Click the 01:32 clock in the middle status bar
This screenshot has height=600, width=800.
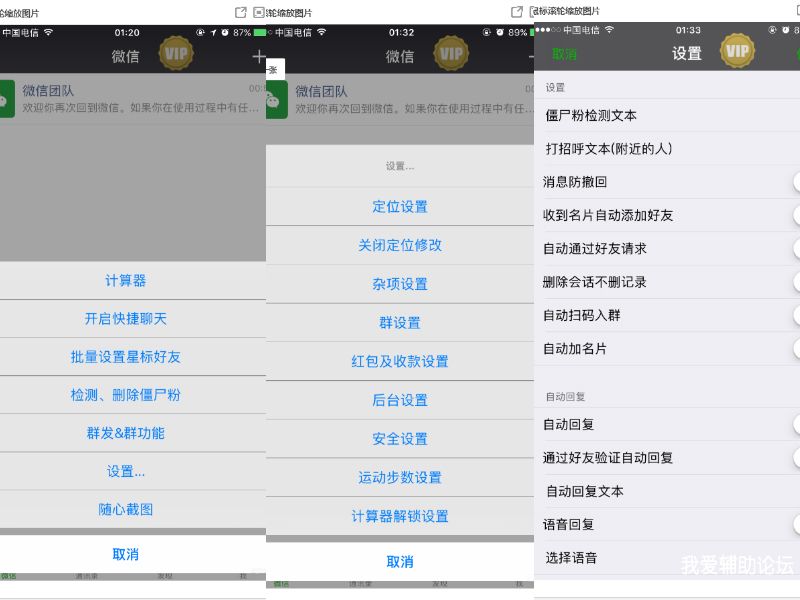[x=402, y=33]
